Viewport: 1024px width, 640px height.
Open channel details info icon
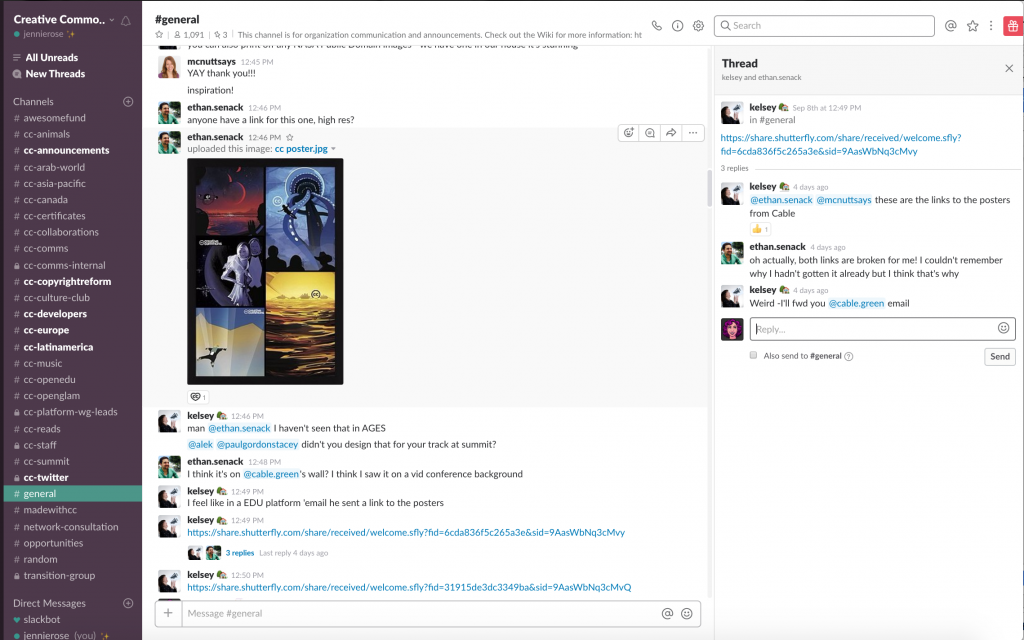click(677, 26)
